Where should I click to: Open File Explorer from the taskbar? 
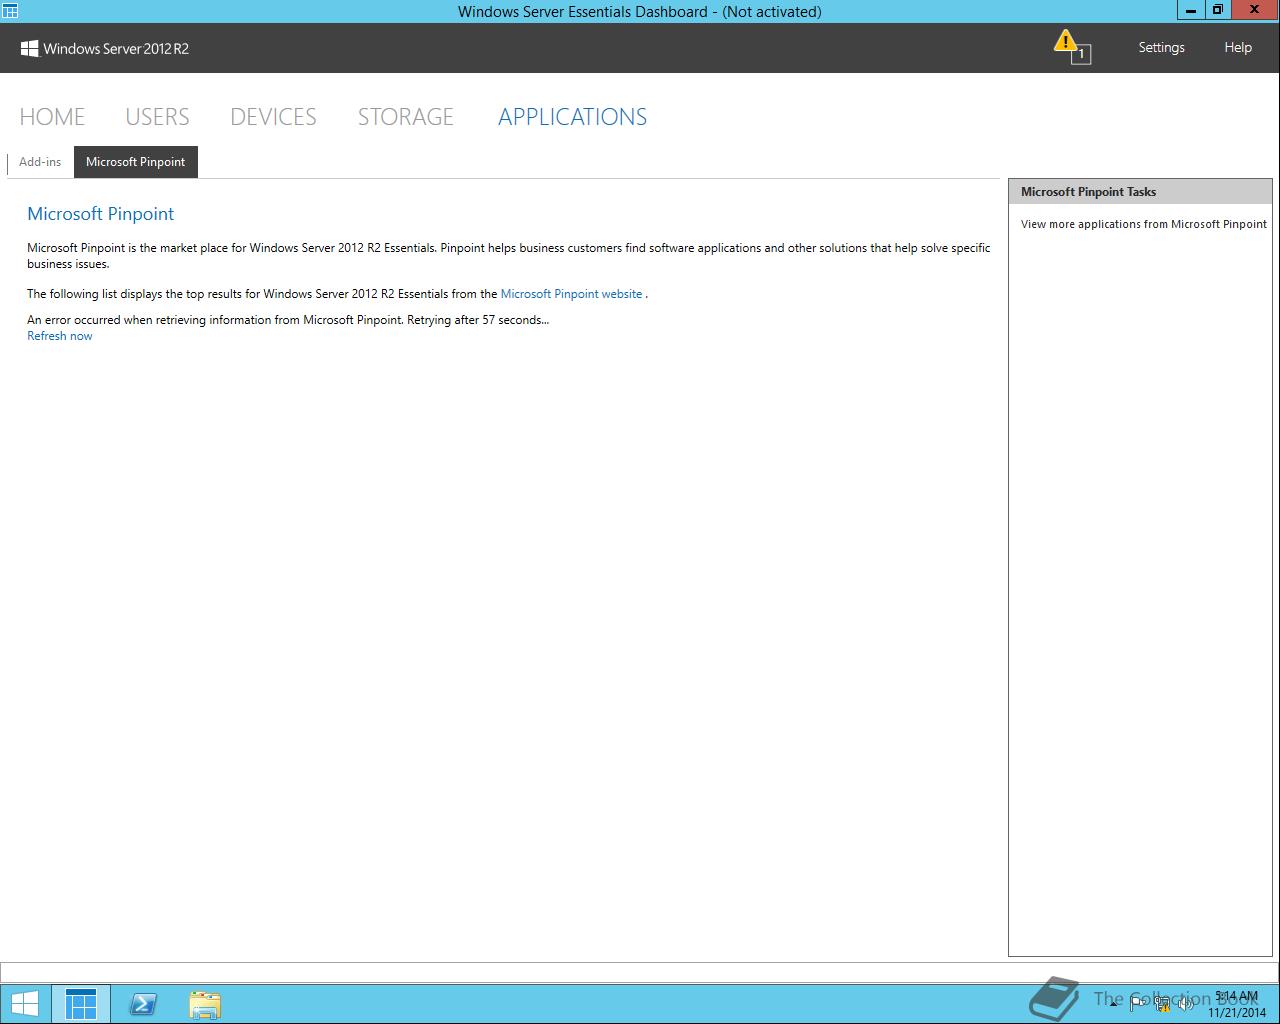(x=205, y=1004)
